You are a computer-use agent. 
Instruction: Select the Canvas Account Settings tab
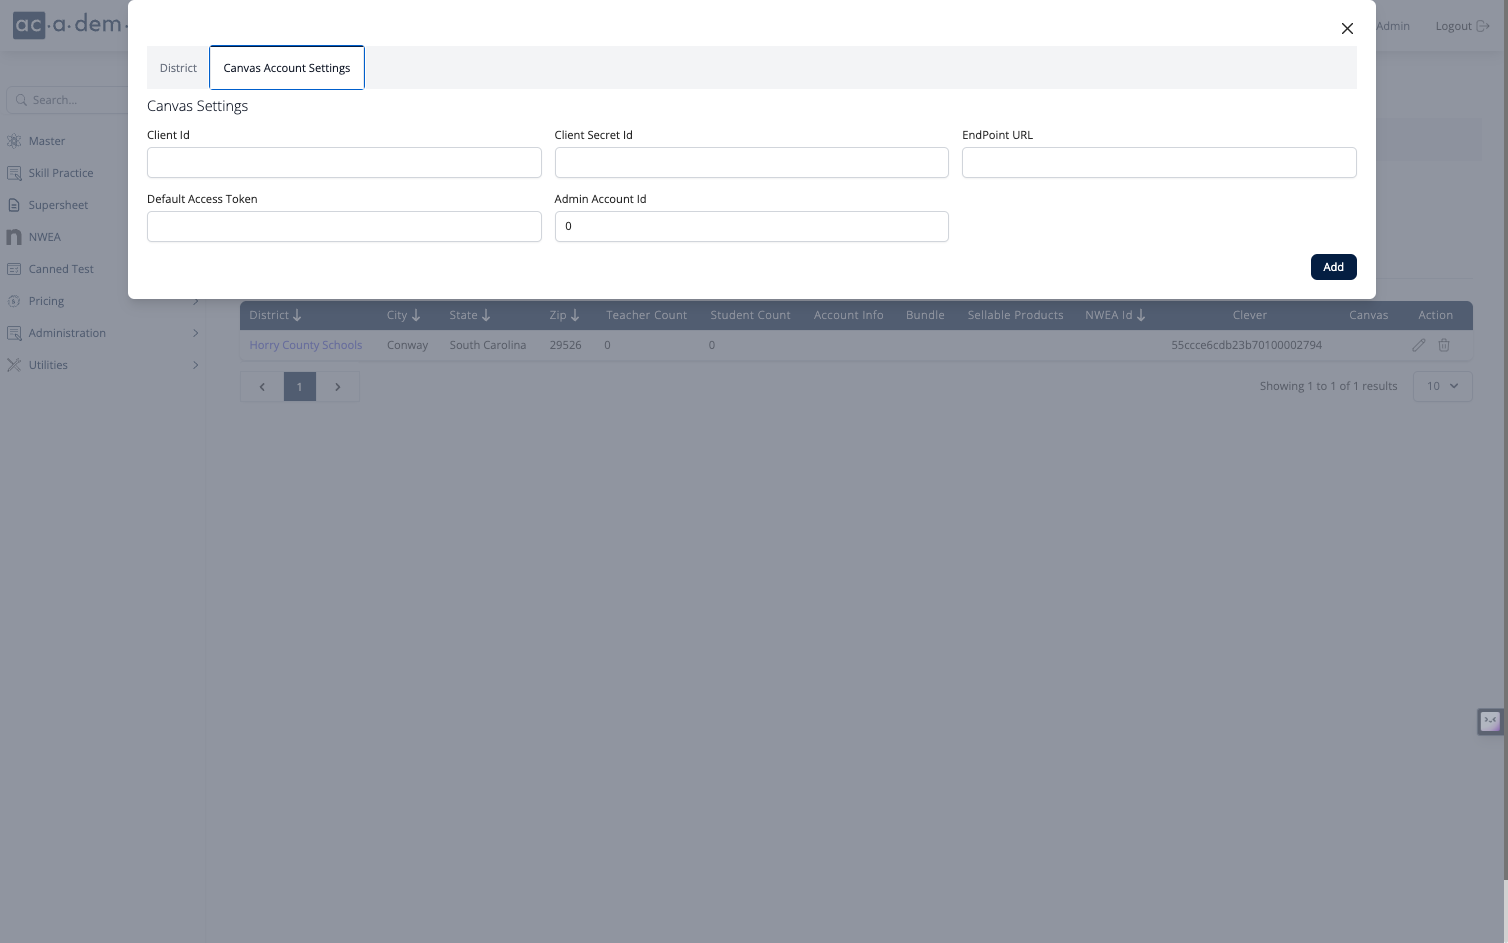click(287, 68)
